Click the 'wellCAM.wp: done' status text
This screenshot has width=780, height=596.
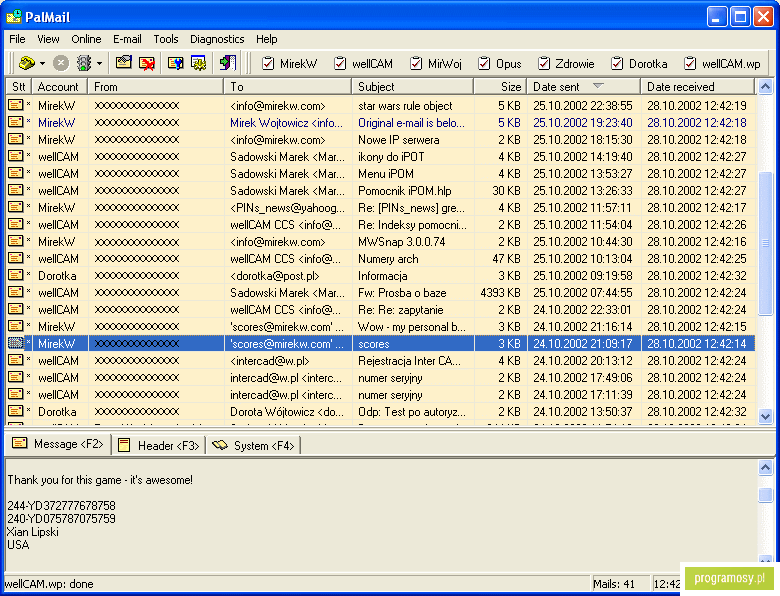(x=49, y=584)
